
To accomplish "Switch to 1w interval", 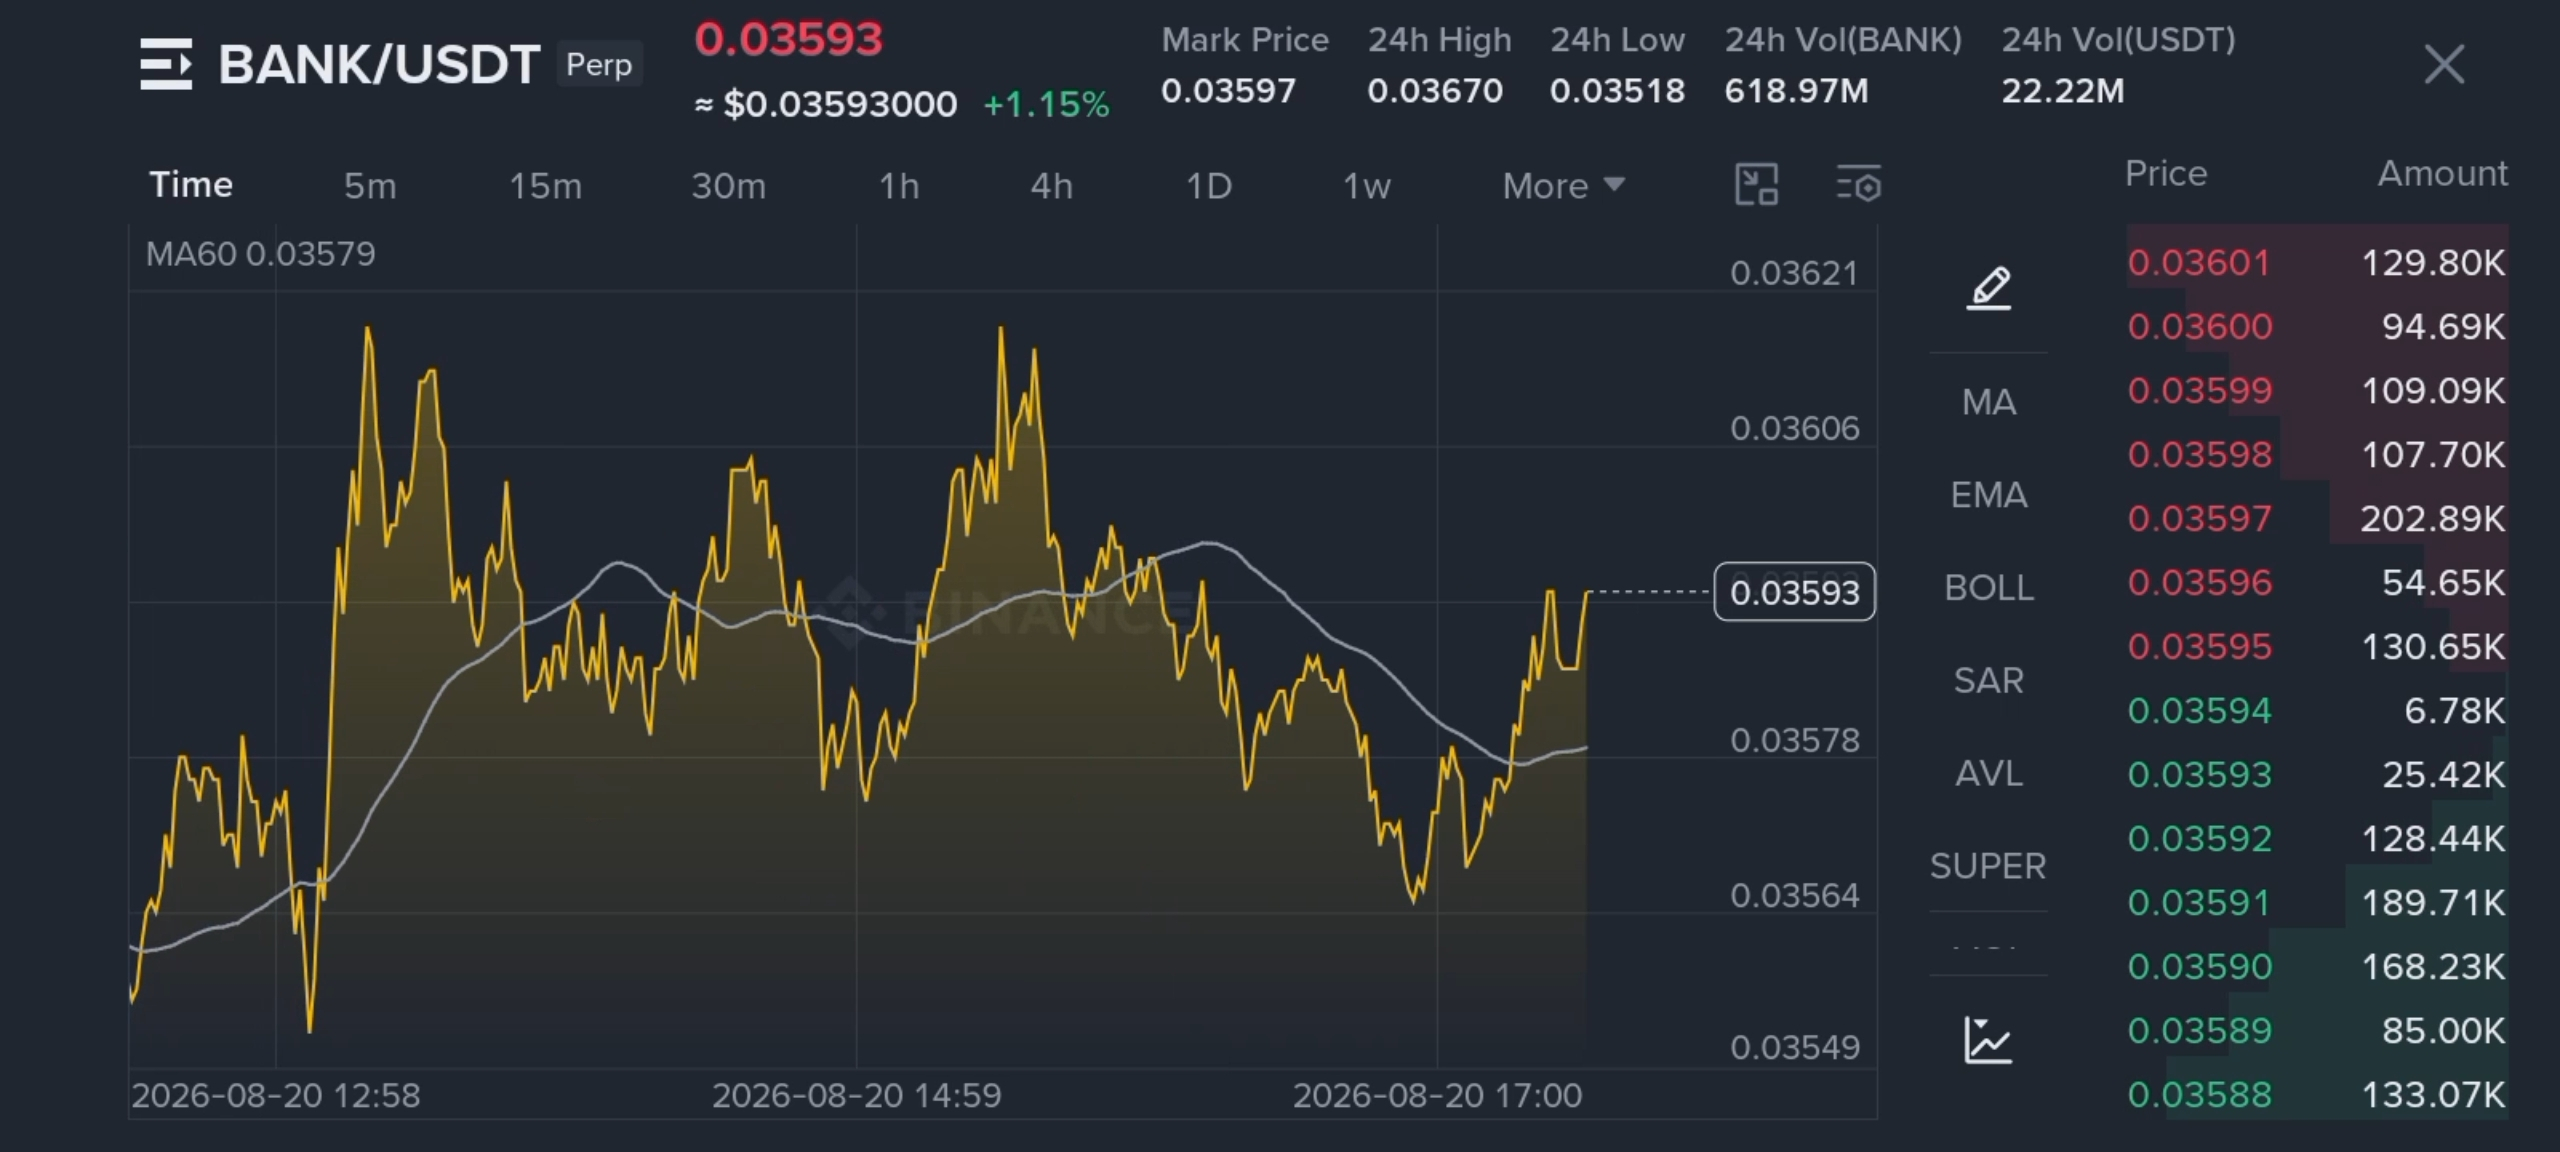I will (x=1367, y=186).
